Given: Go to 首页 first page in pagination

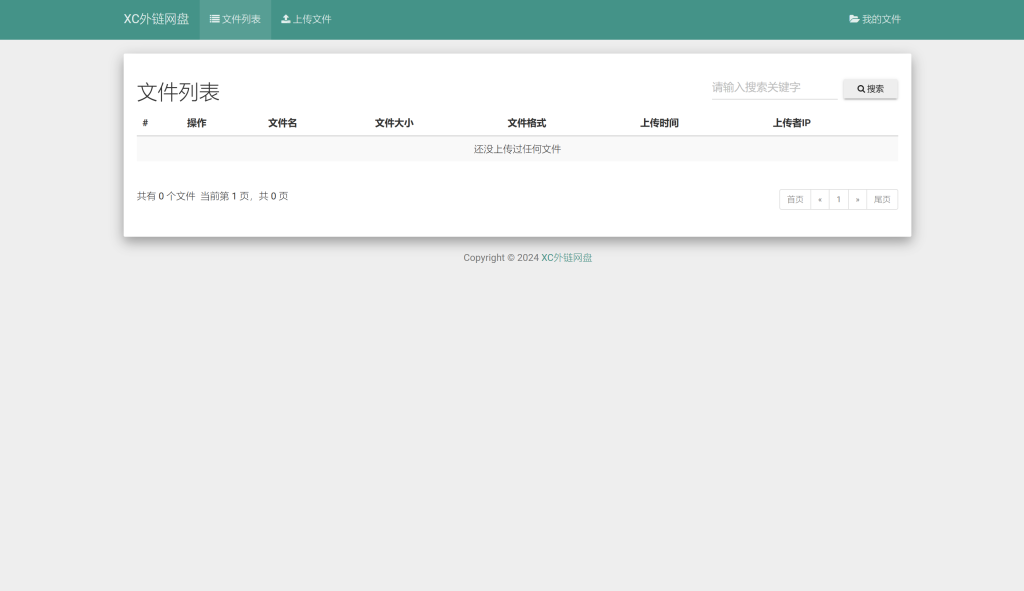Looking at the screenshot, I should tap(794, 199).
